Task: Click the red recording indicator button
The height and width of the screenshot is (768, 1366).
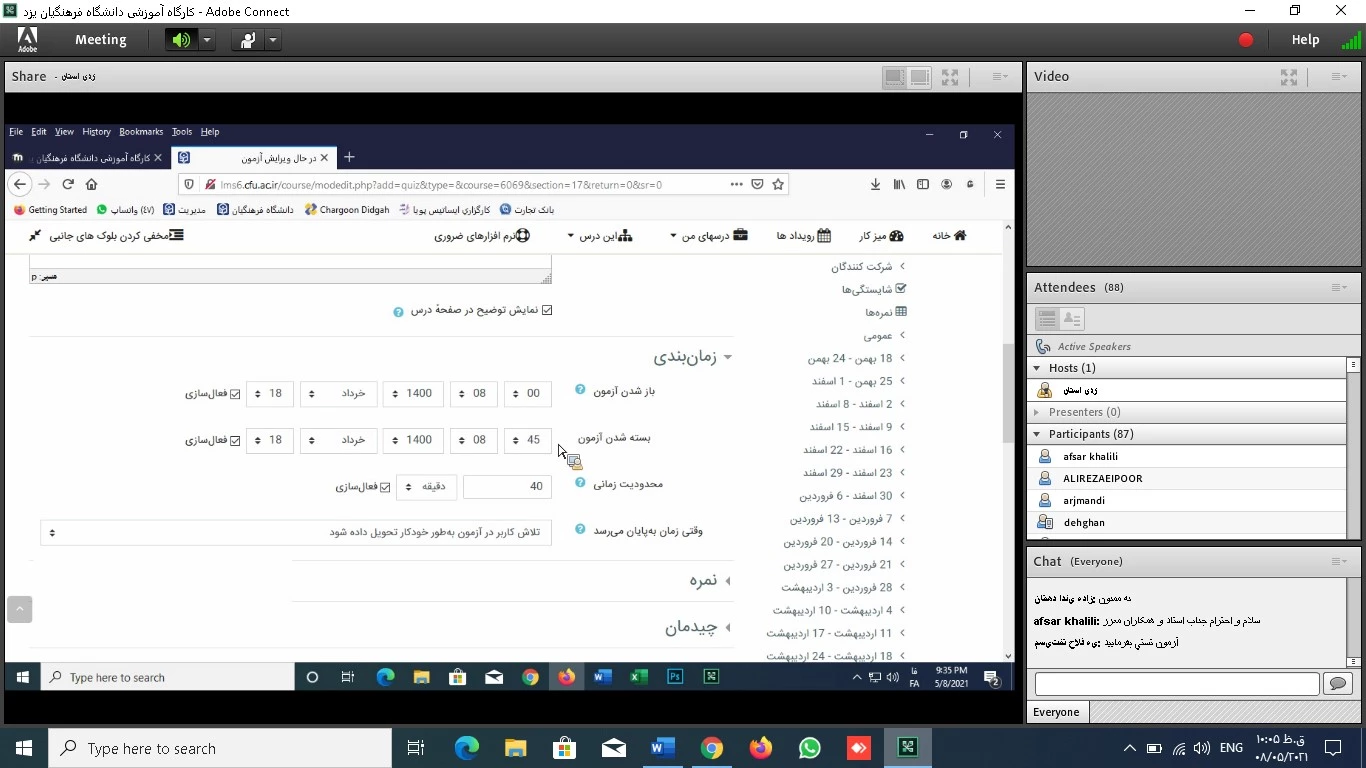Action: coord(1245,40)
